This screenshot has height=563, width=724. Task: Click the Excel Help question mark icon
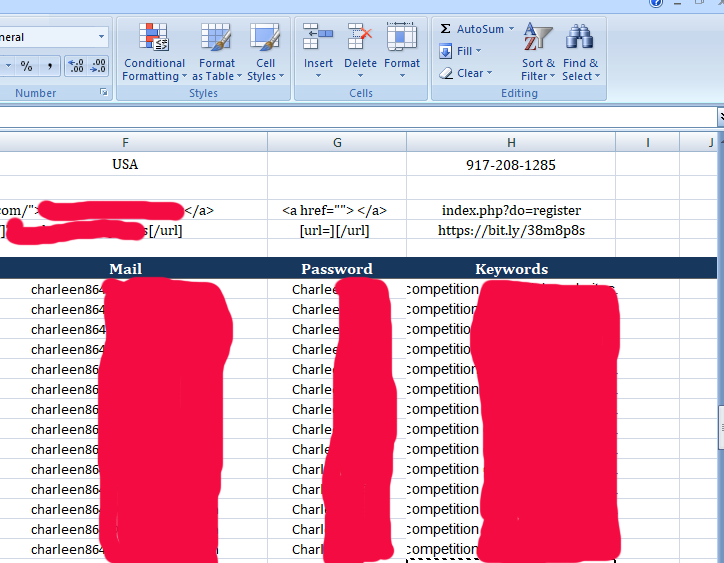(x=656, y=3)
